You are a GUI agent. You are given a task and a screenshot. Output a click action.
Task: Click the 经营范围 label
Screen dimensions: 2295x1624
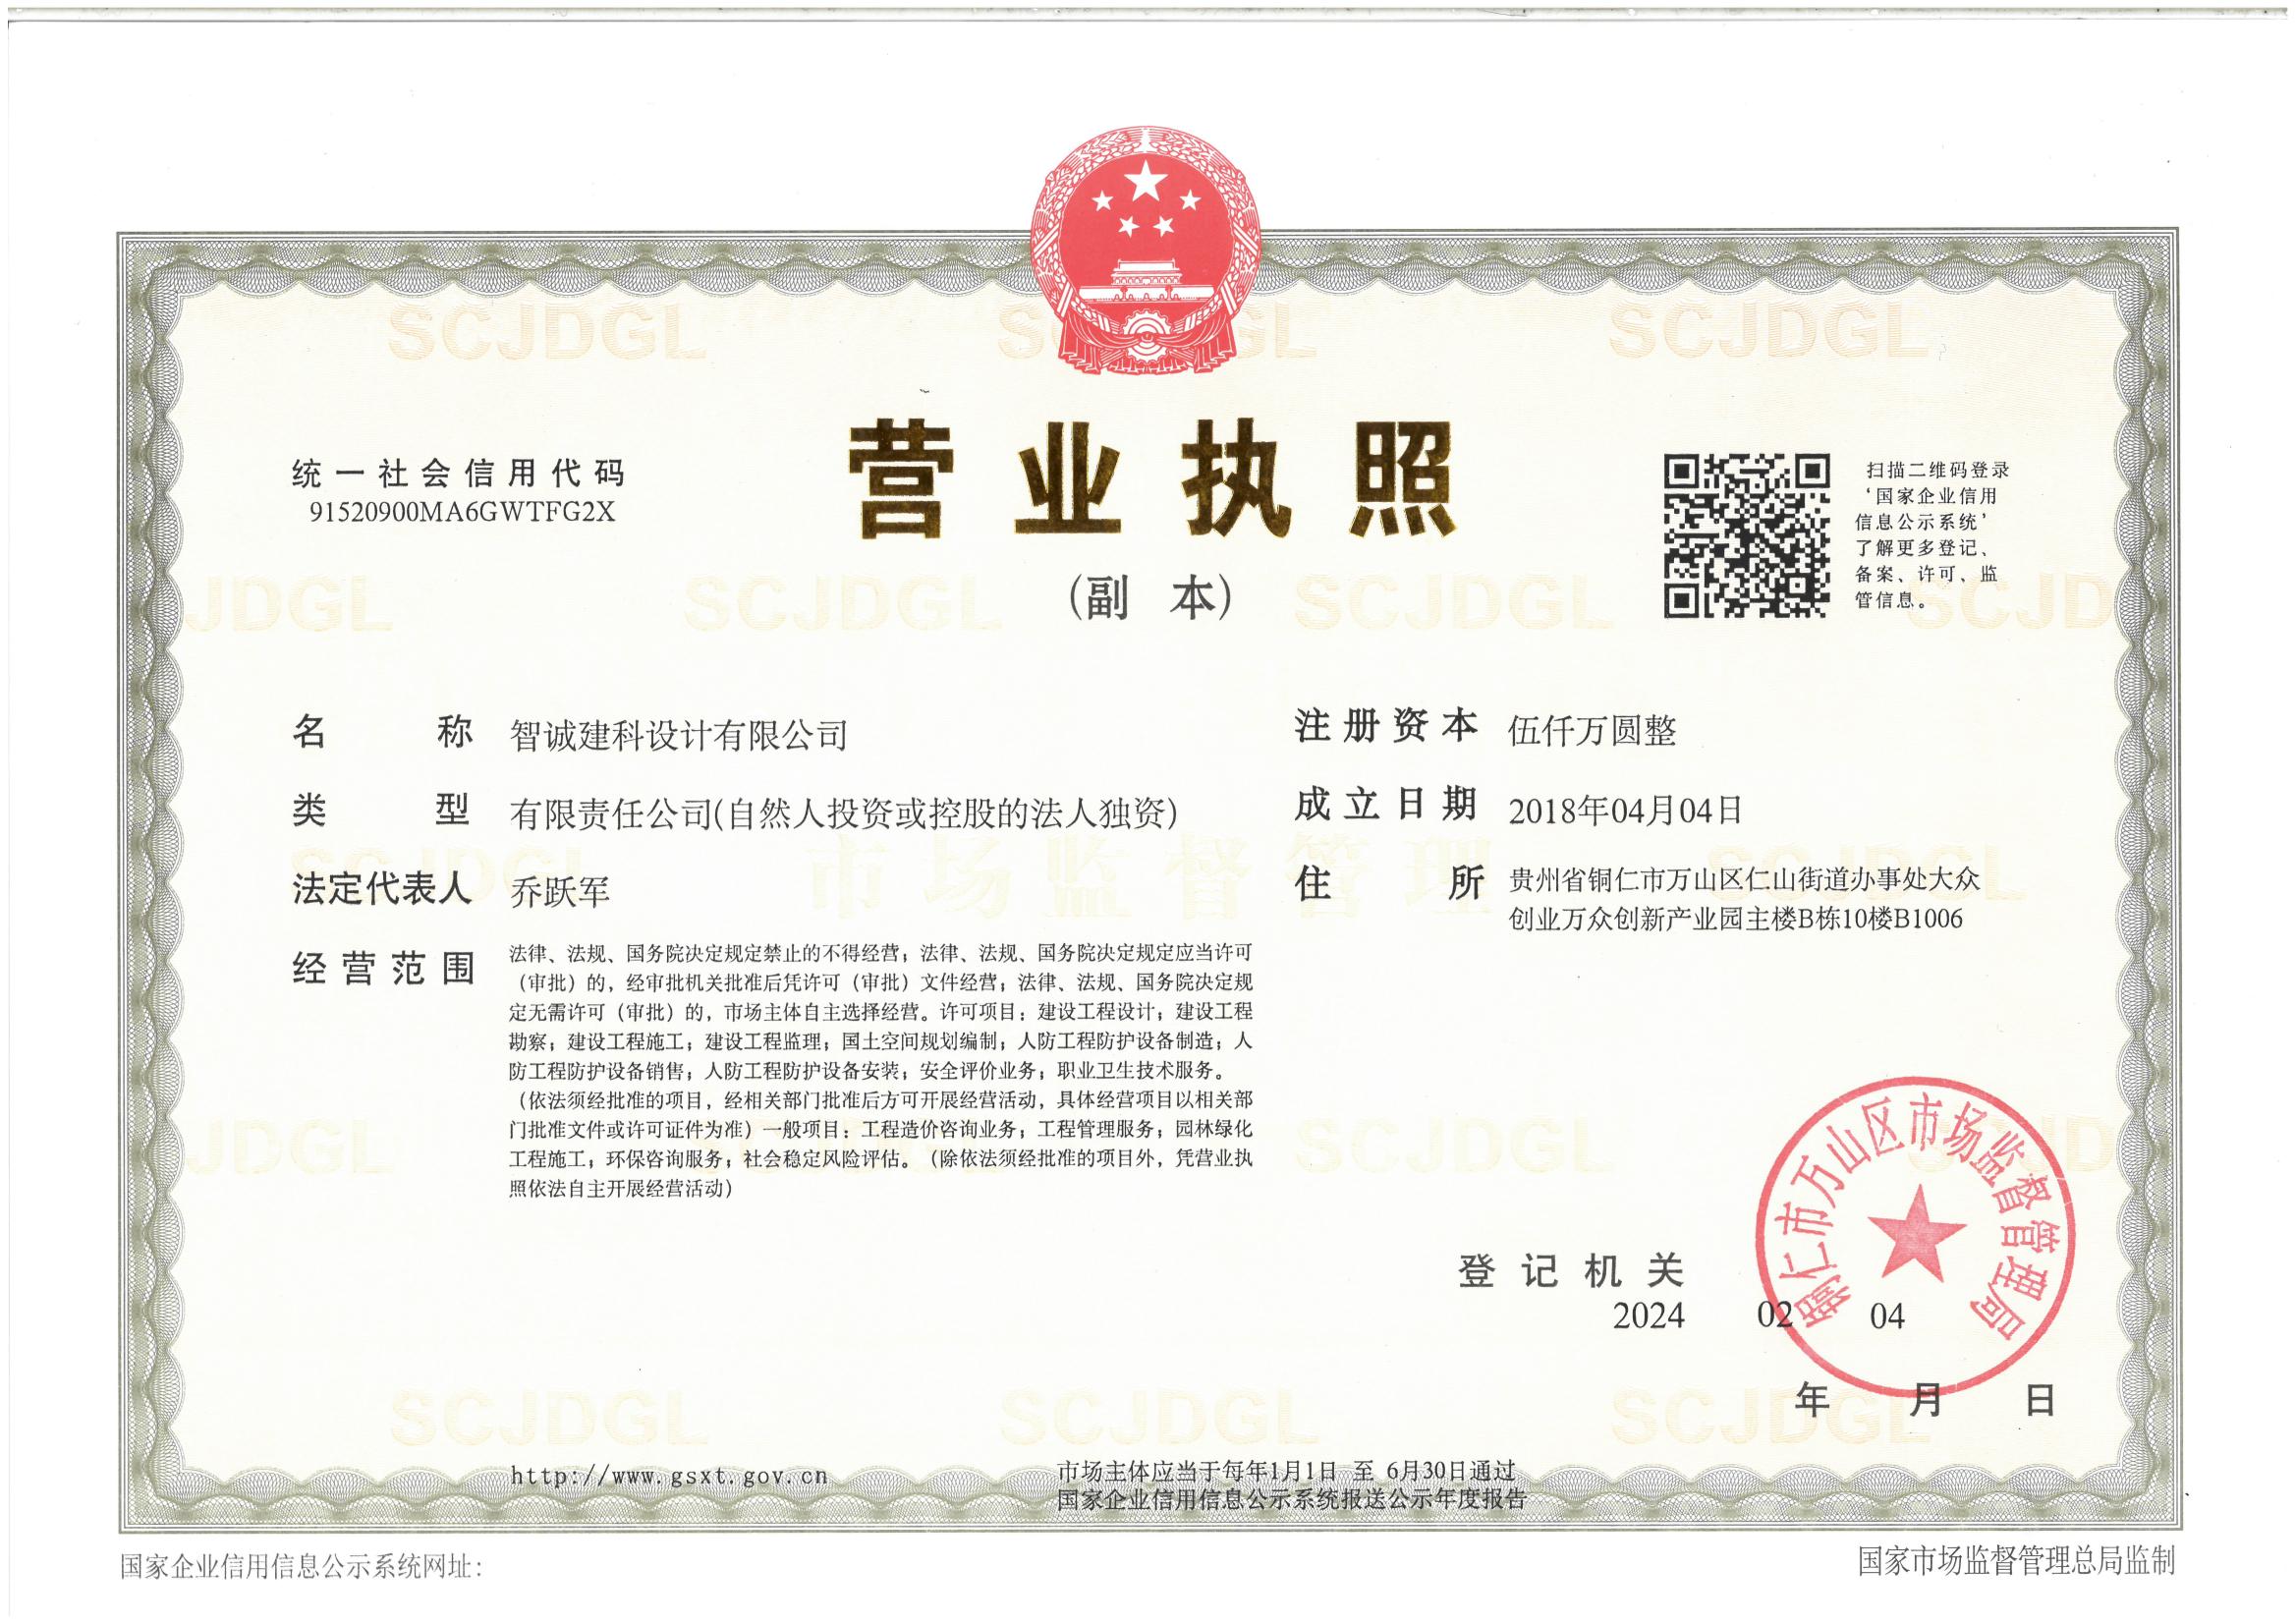(x=383, y=969)
